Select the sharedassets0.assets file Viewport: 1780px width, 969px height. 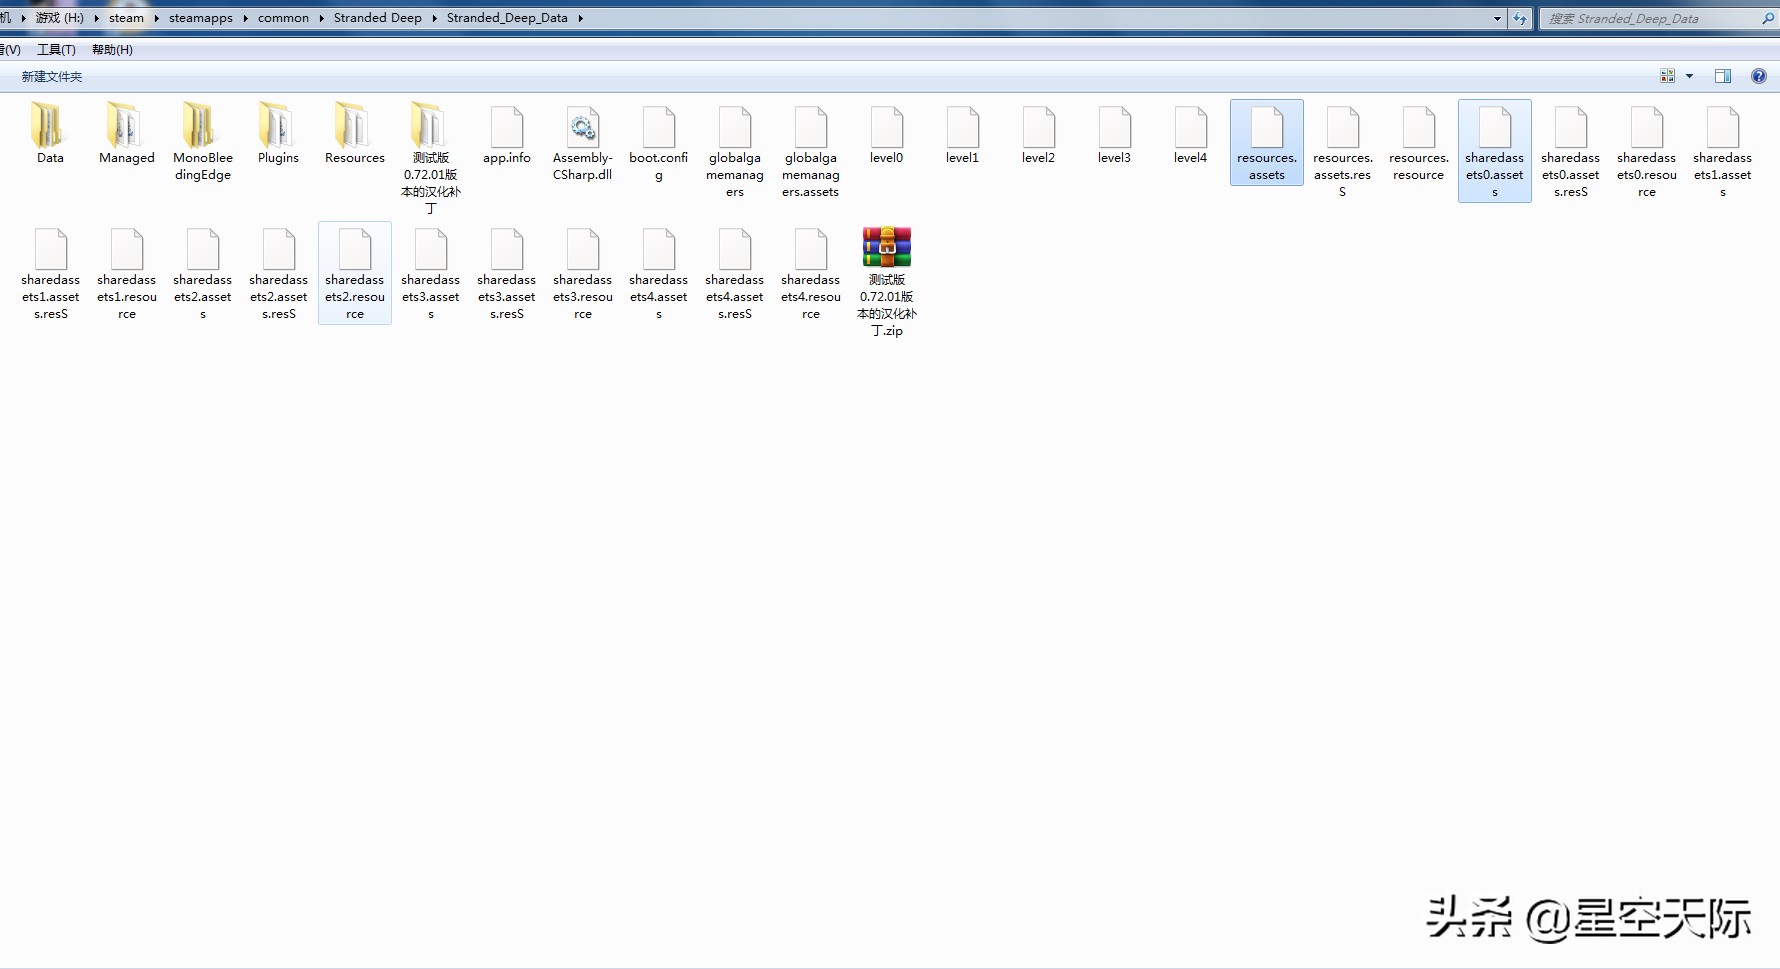click(x=1495, y=150)
